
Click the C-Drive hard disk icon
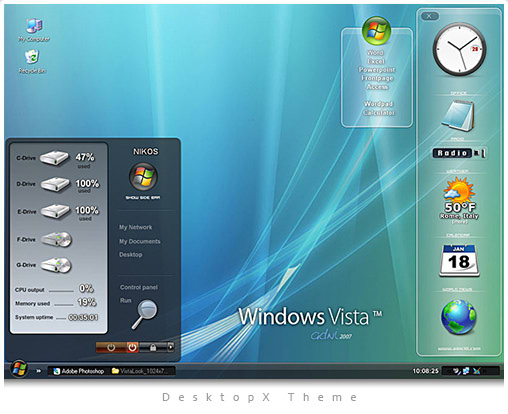(x=54, y=158)
